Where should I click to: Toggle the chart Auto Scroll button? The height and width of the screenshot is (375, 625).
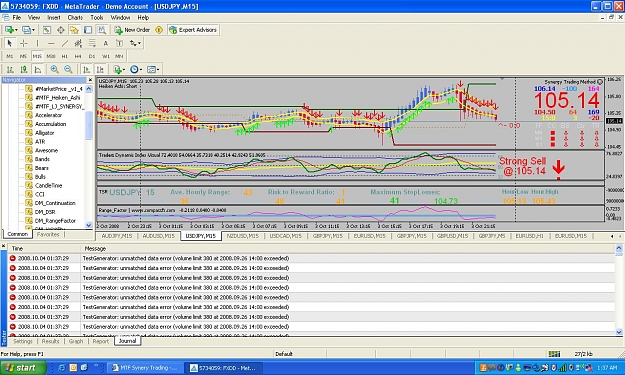pyautogui.click(x=86, y=69)
